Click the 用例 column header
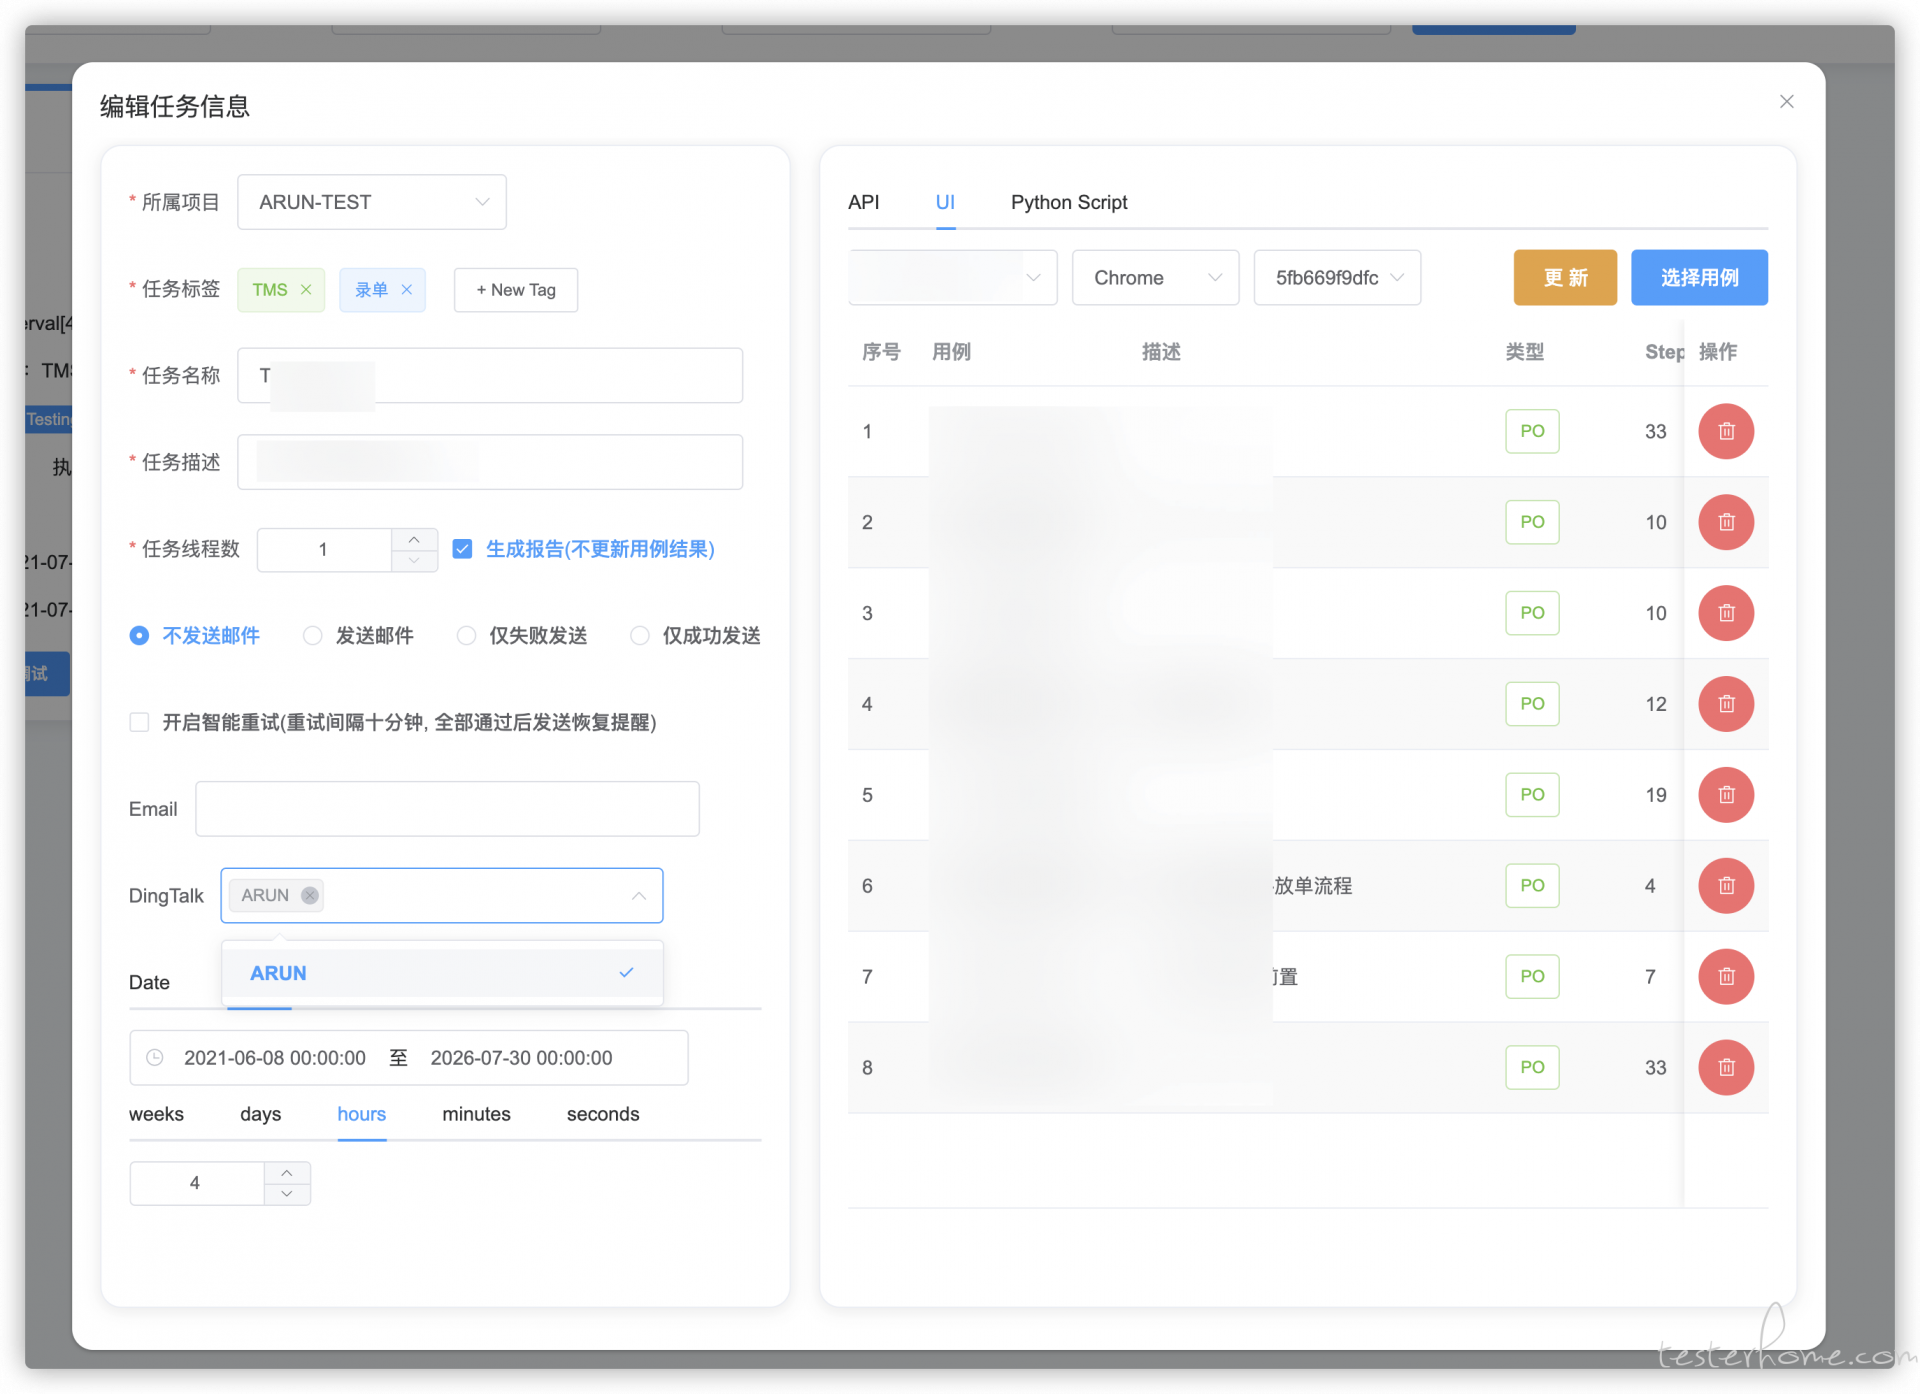1920x1394 pixels. (x=951, y=352)
